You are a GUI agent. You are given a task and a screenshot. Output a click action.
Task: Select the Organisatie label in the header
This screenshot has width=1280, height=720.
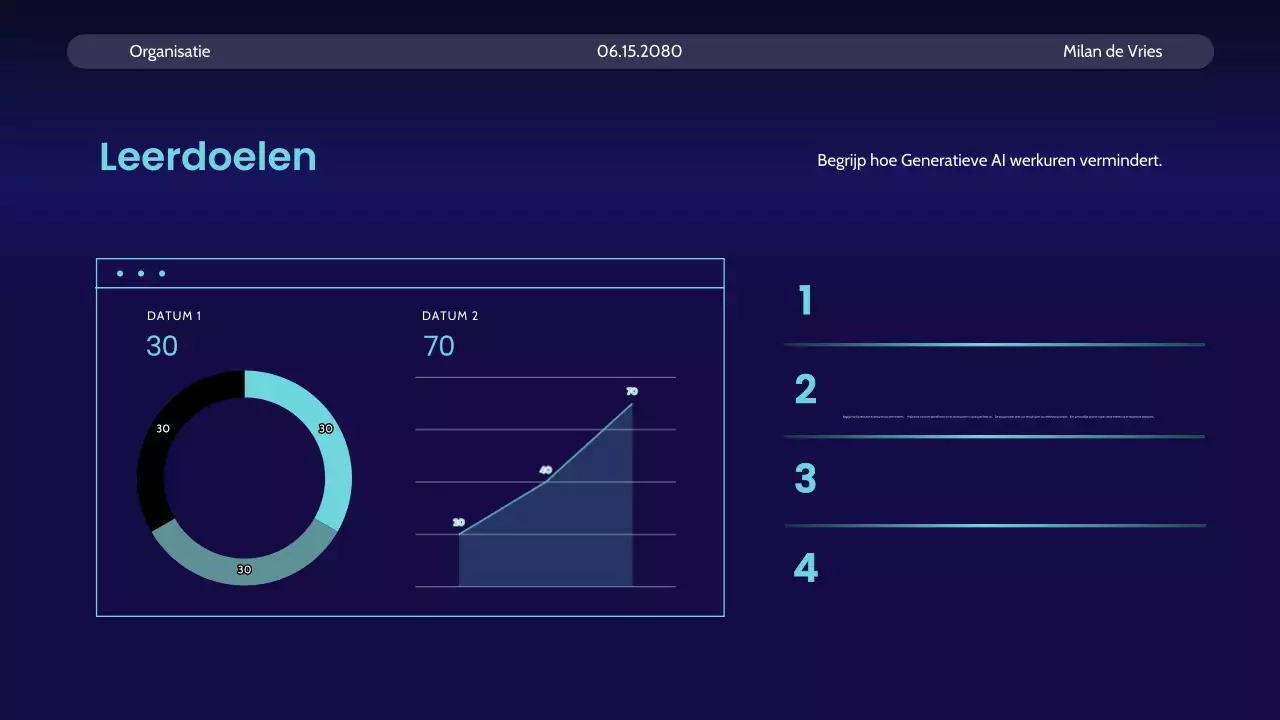[169, 51]
